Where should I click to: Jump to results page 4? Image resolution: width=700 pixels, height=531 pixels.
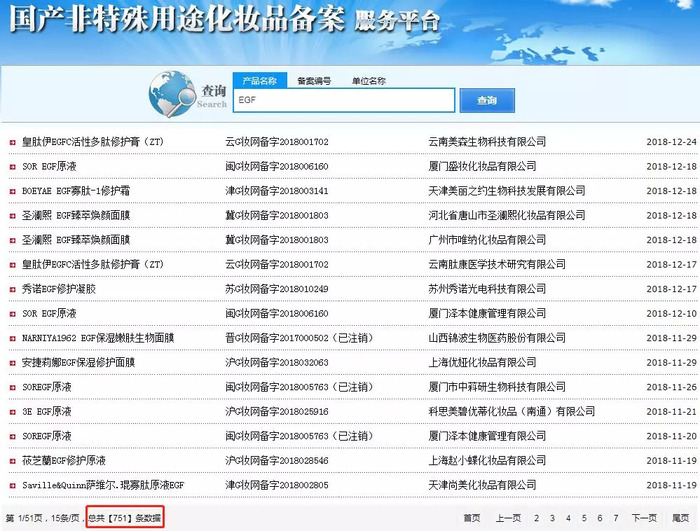coord(568,518)
